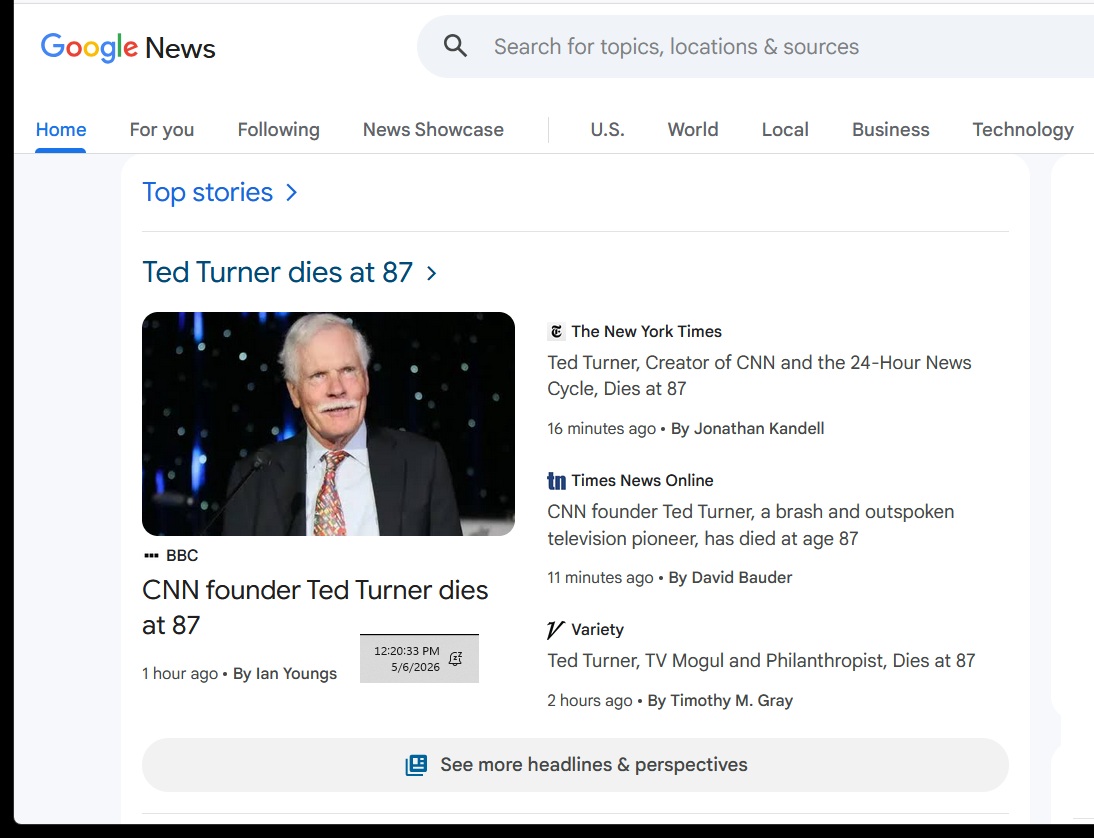Select the Home tab
The height and width of the screenshot is (838, 1094).
click(61, 130)
